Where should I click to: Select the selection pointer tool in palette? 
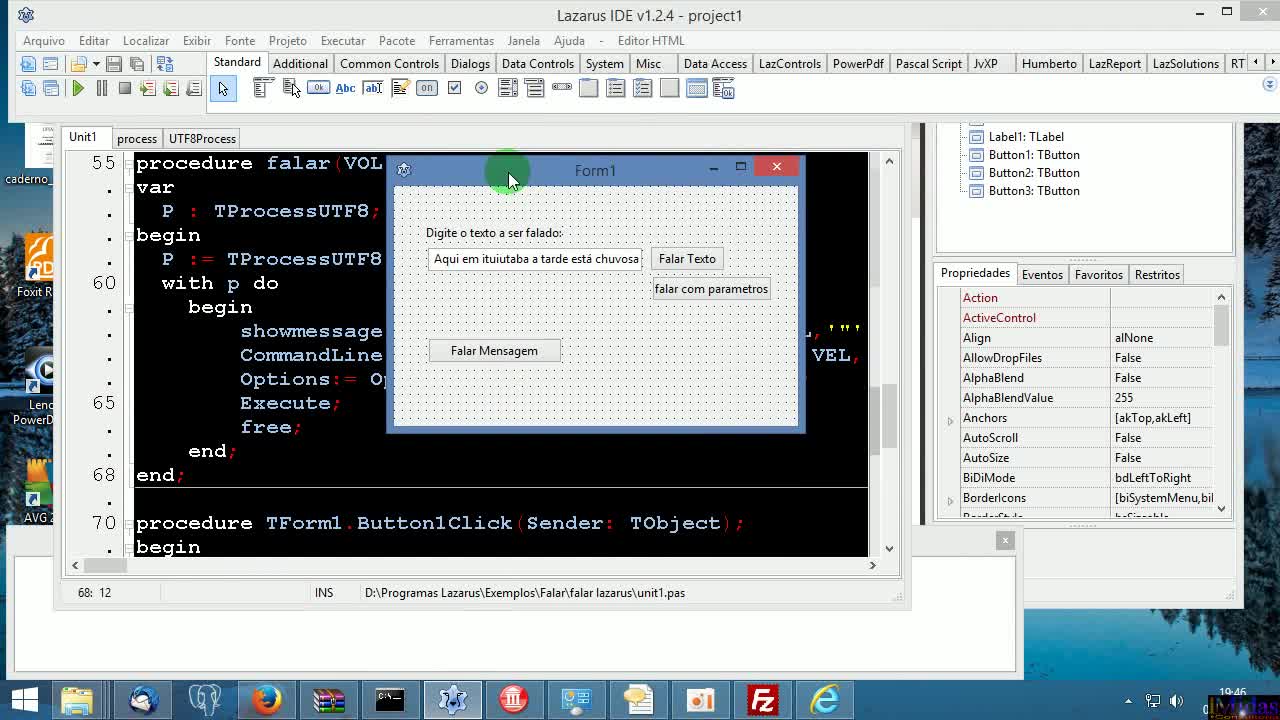pos(223,88)
